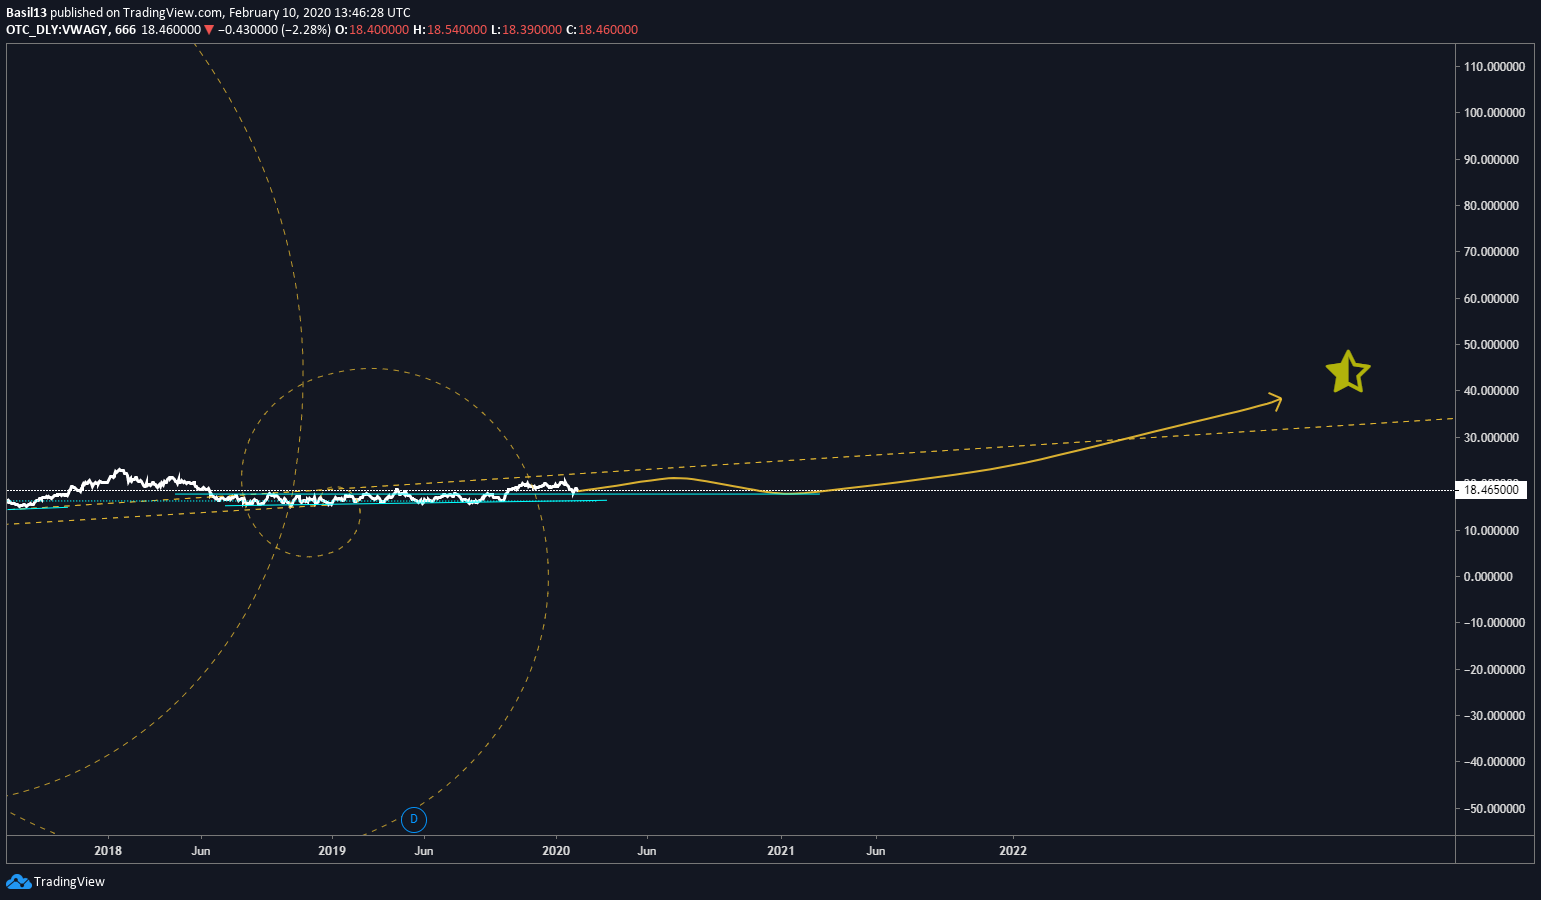Click the OTC_DLY:VWAGY symbol title
Screen dimensions: 1541x900
(56, 30)
